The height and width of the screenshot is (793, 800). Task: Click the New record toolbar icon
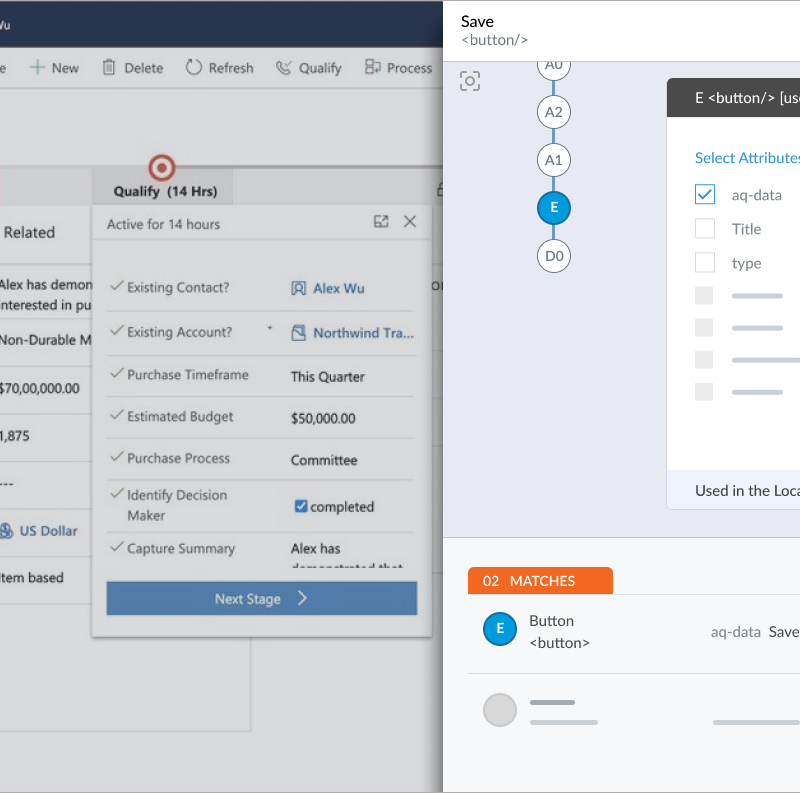[x=38, y=68]
